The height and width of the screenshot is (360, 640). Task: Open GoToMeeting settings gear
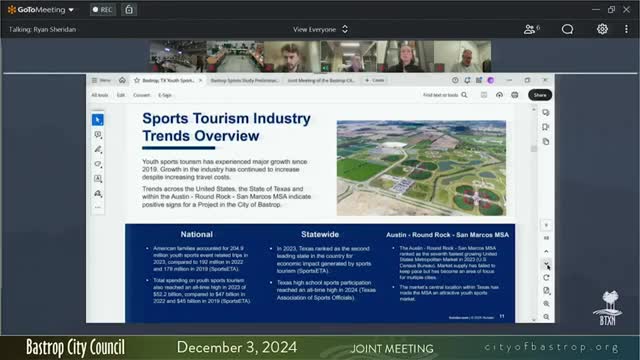pos(602,29)
